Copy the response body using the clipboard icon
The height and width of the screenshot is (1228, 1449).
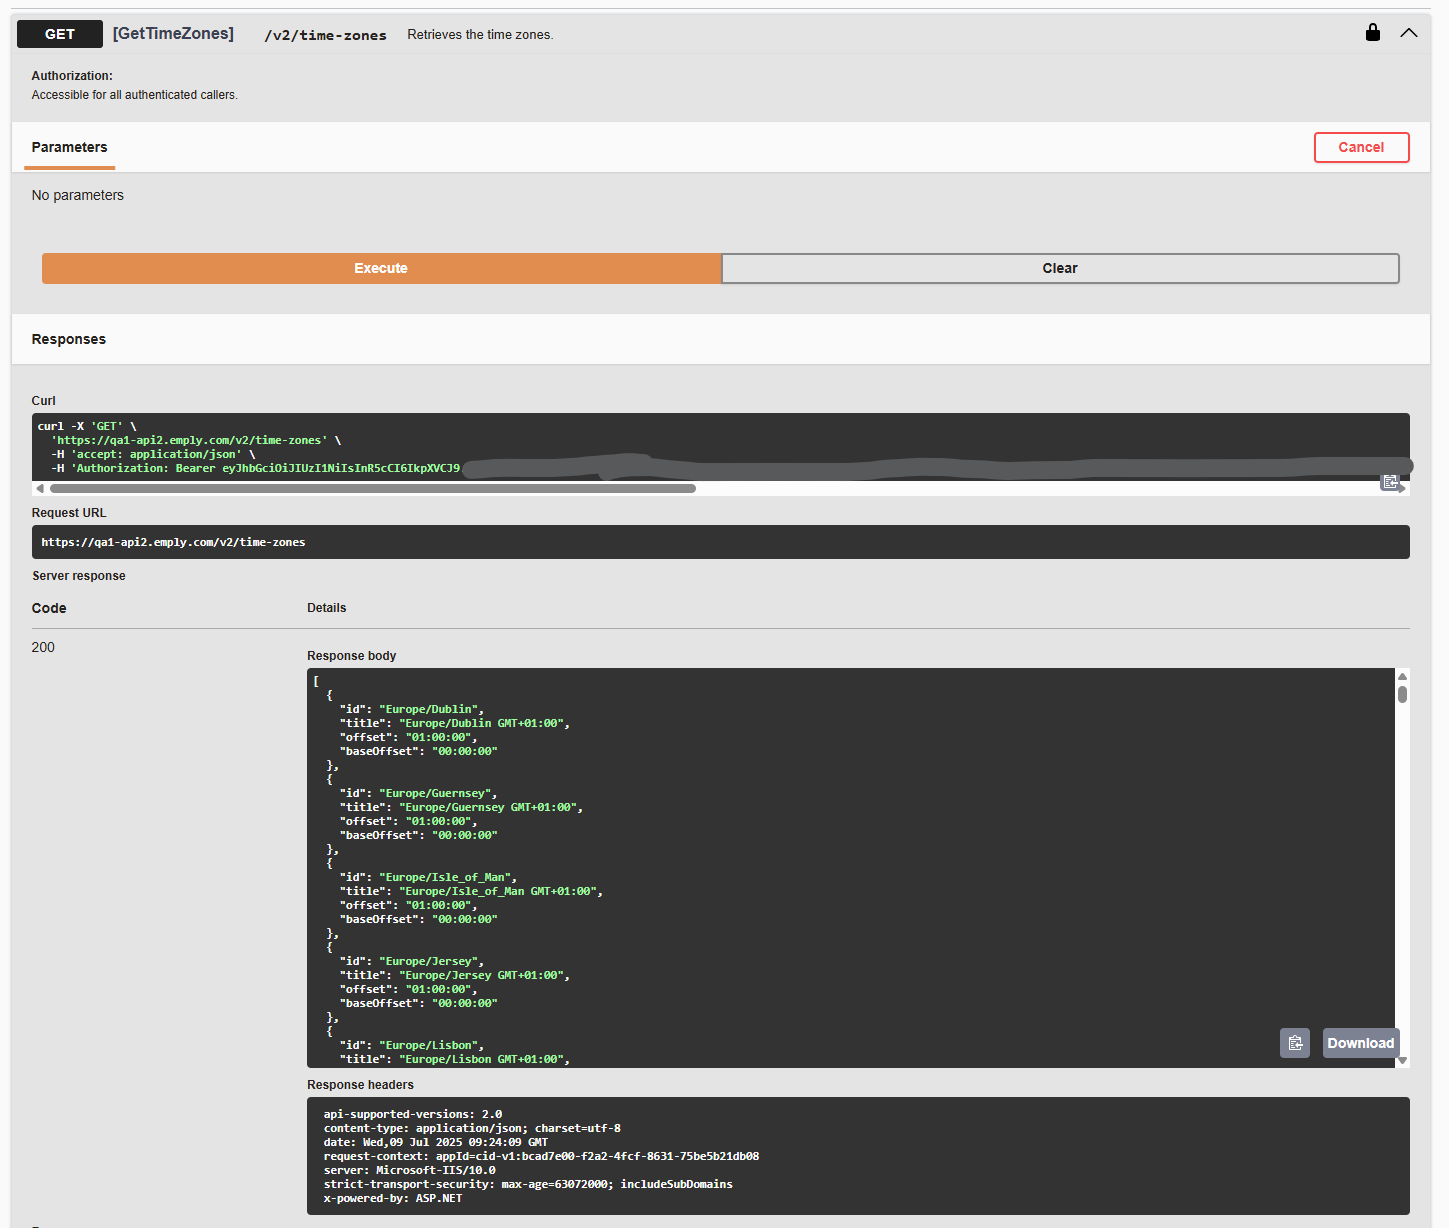click(1295, 1043)
